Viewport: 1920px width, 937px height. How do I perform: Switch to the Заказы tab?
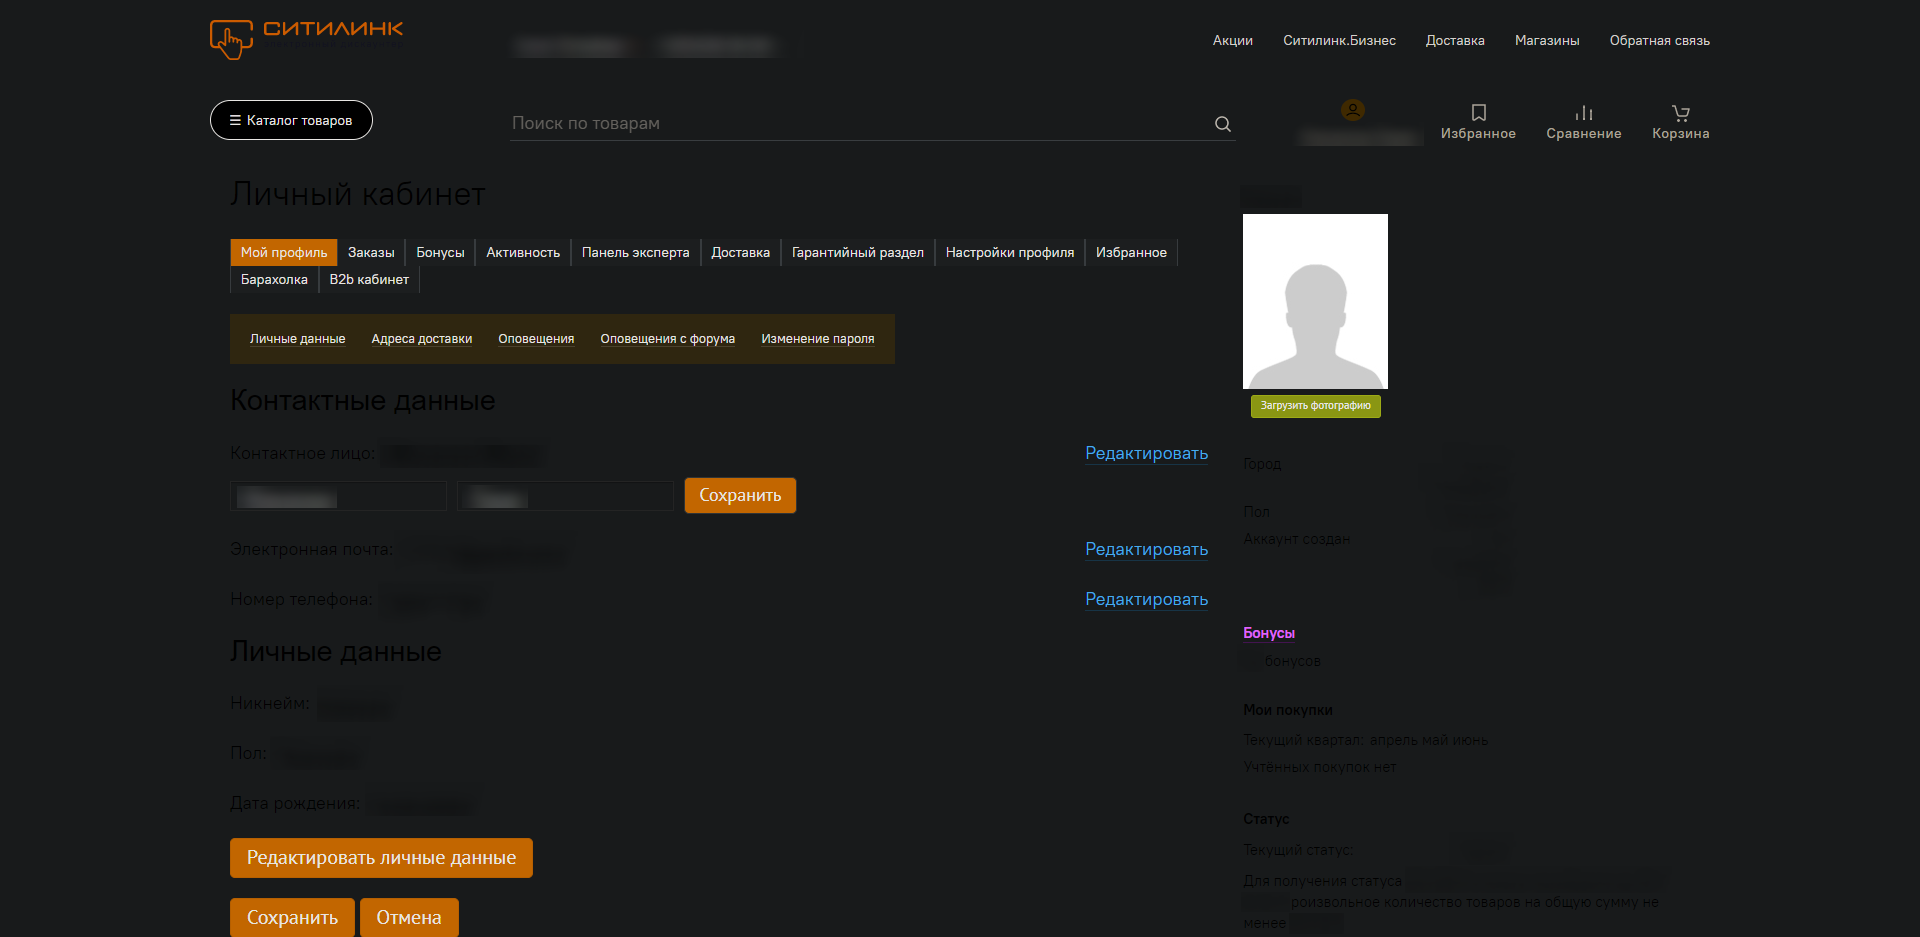tap(371, 252)
